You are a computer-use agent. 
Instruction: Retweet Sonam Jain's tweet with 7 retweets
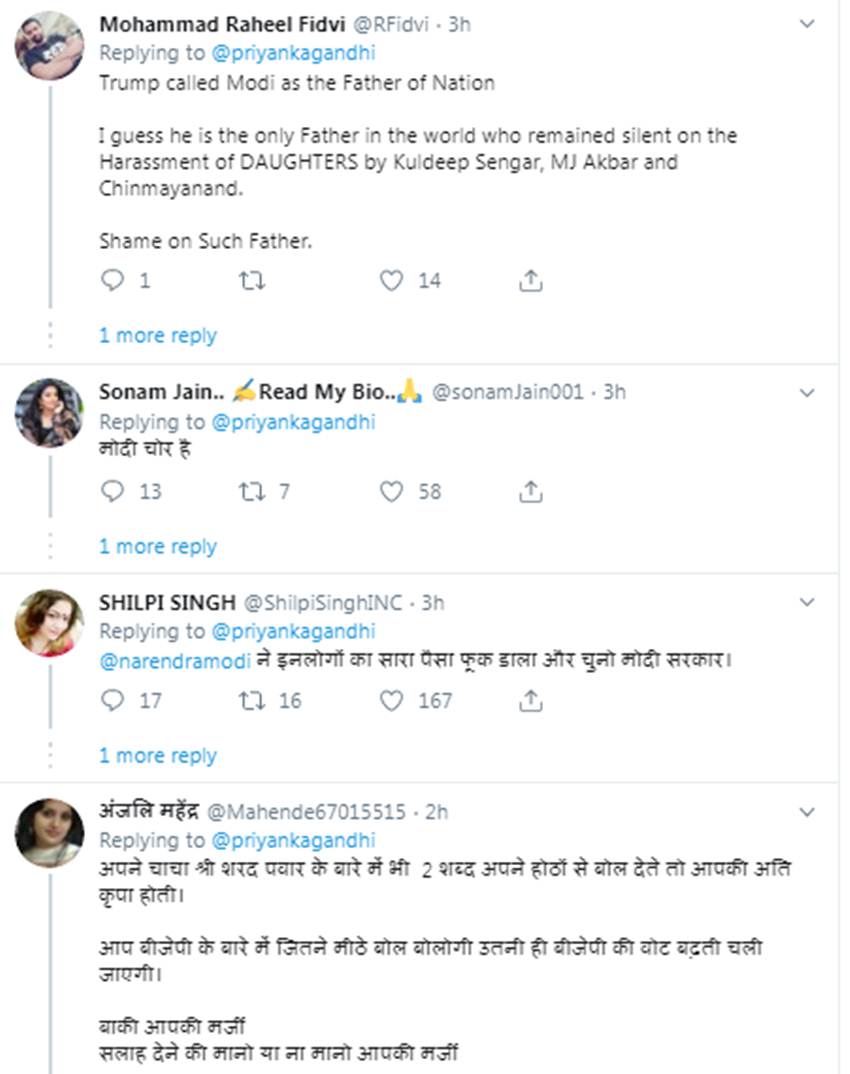(248, 491)
